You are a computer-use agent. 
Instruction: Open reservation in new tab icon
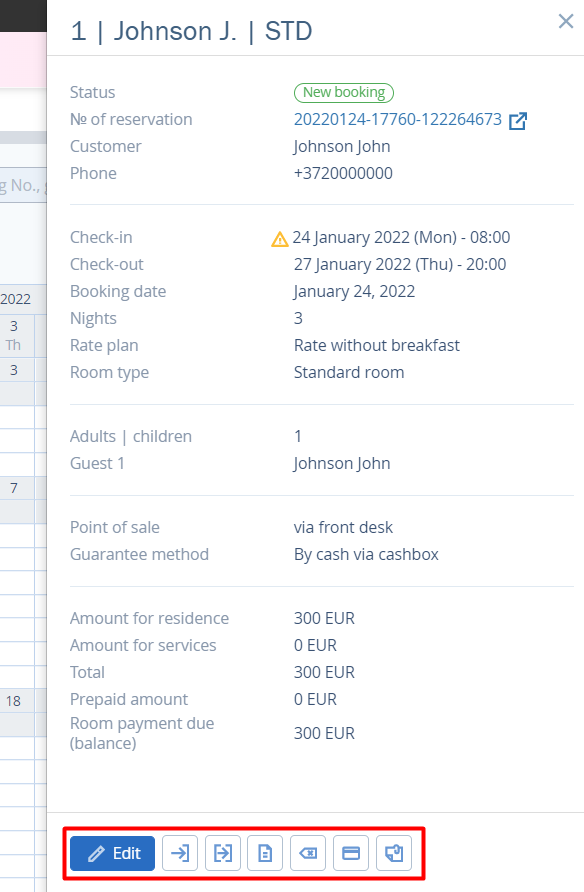point(517,121)
